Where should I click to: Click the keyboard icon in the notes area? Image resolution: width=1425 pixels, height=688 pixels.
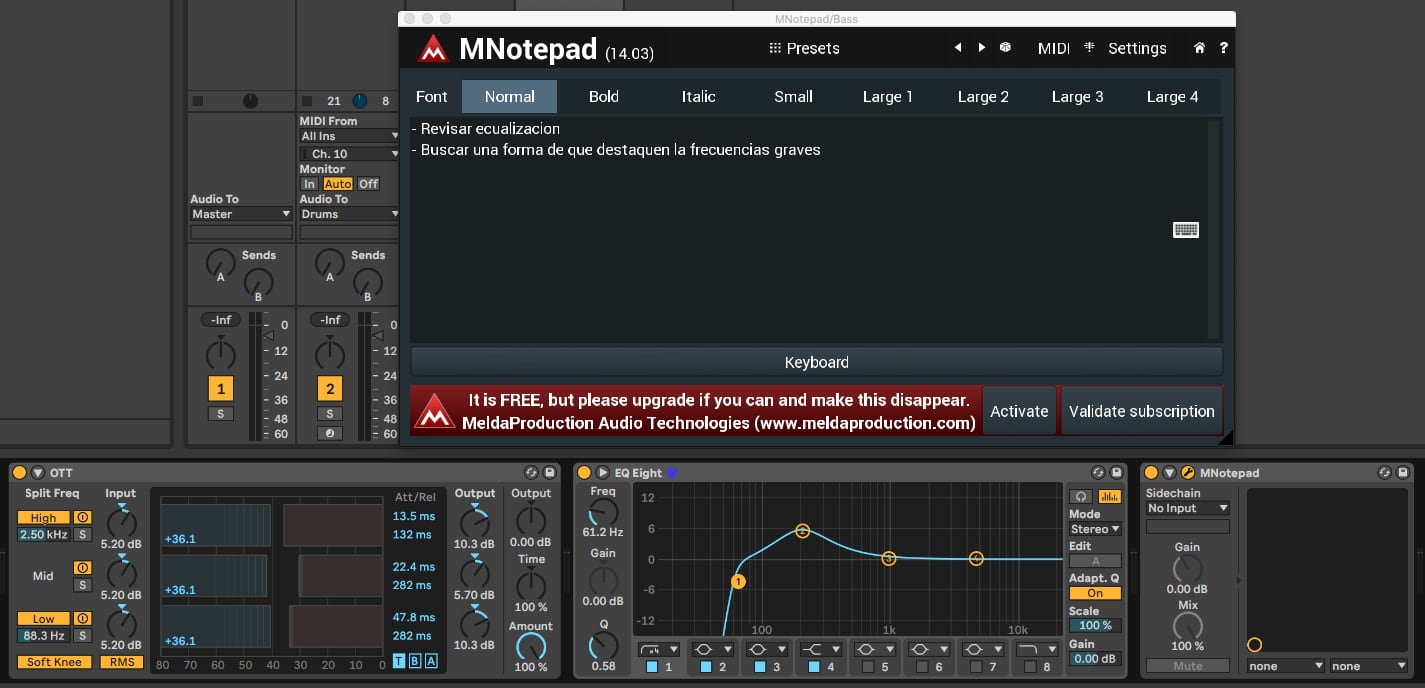(1185, 230)
